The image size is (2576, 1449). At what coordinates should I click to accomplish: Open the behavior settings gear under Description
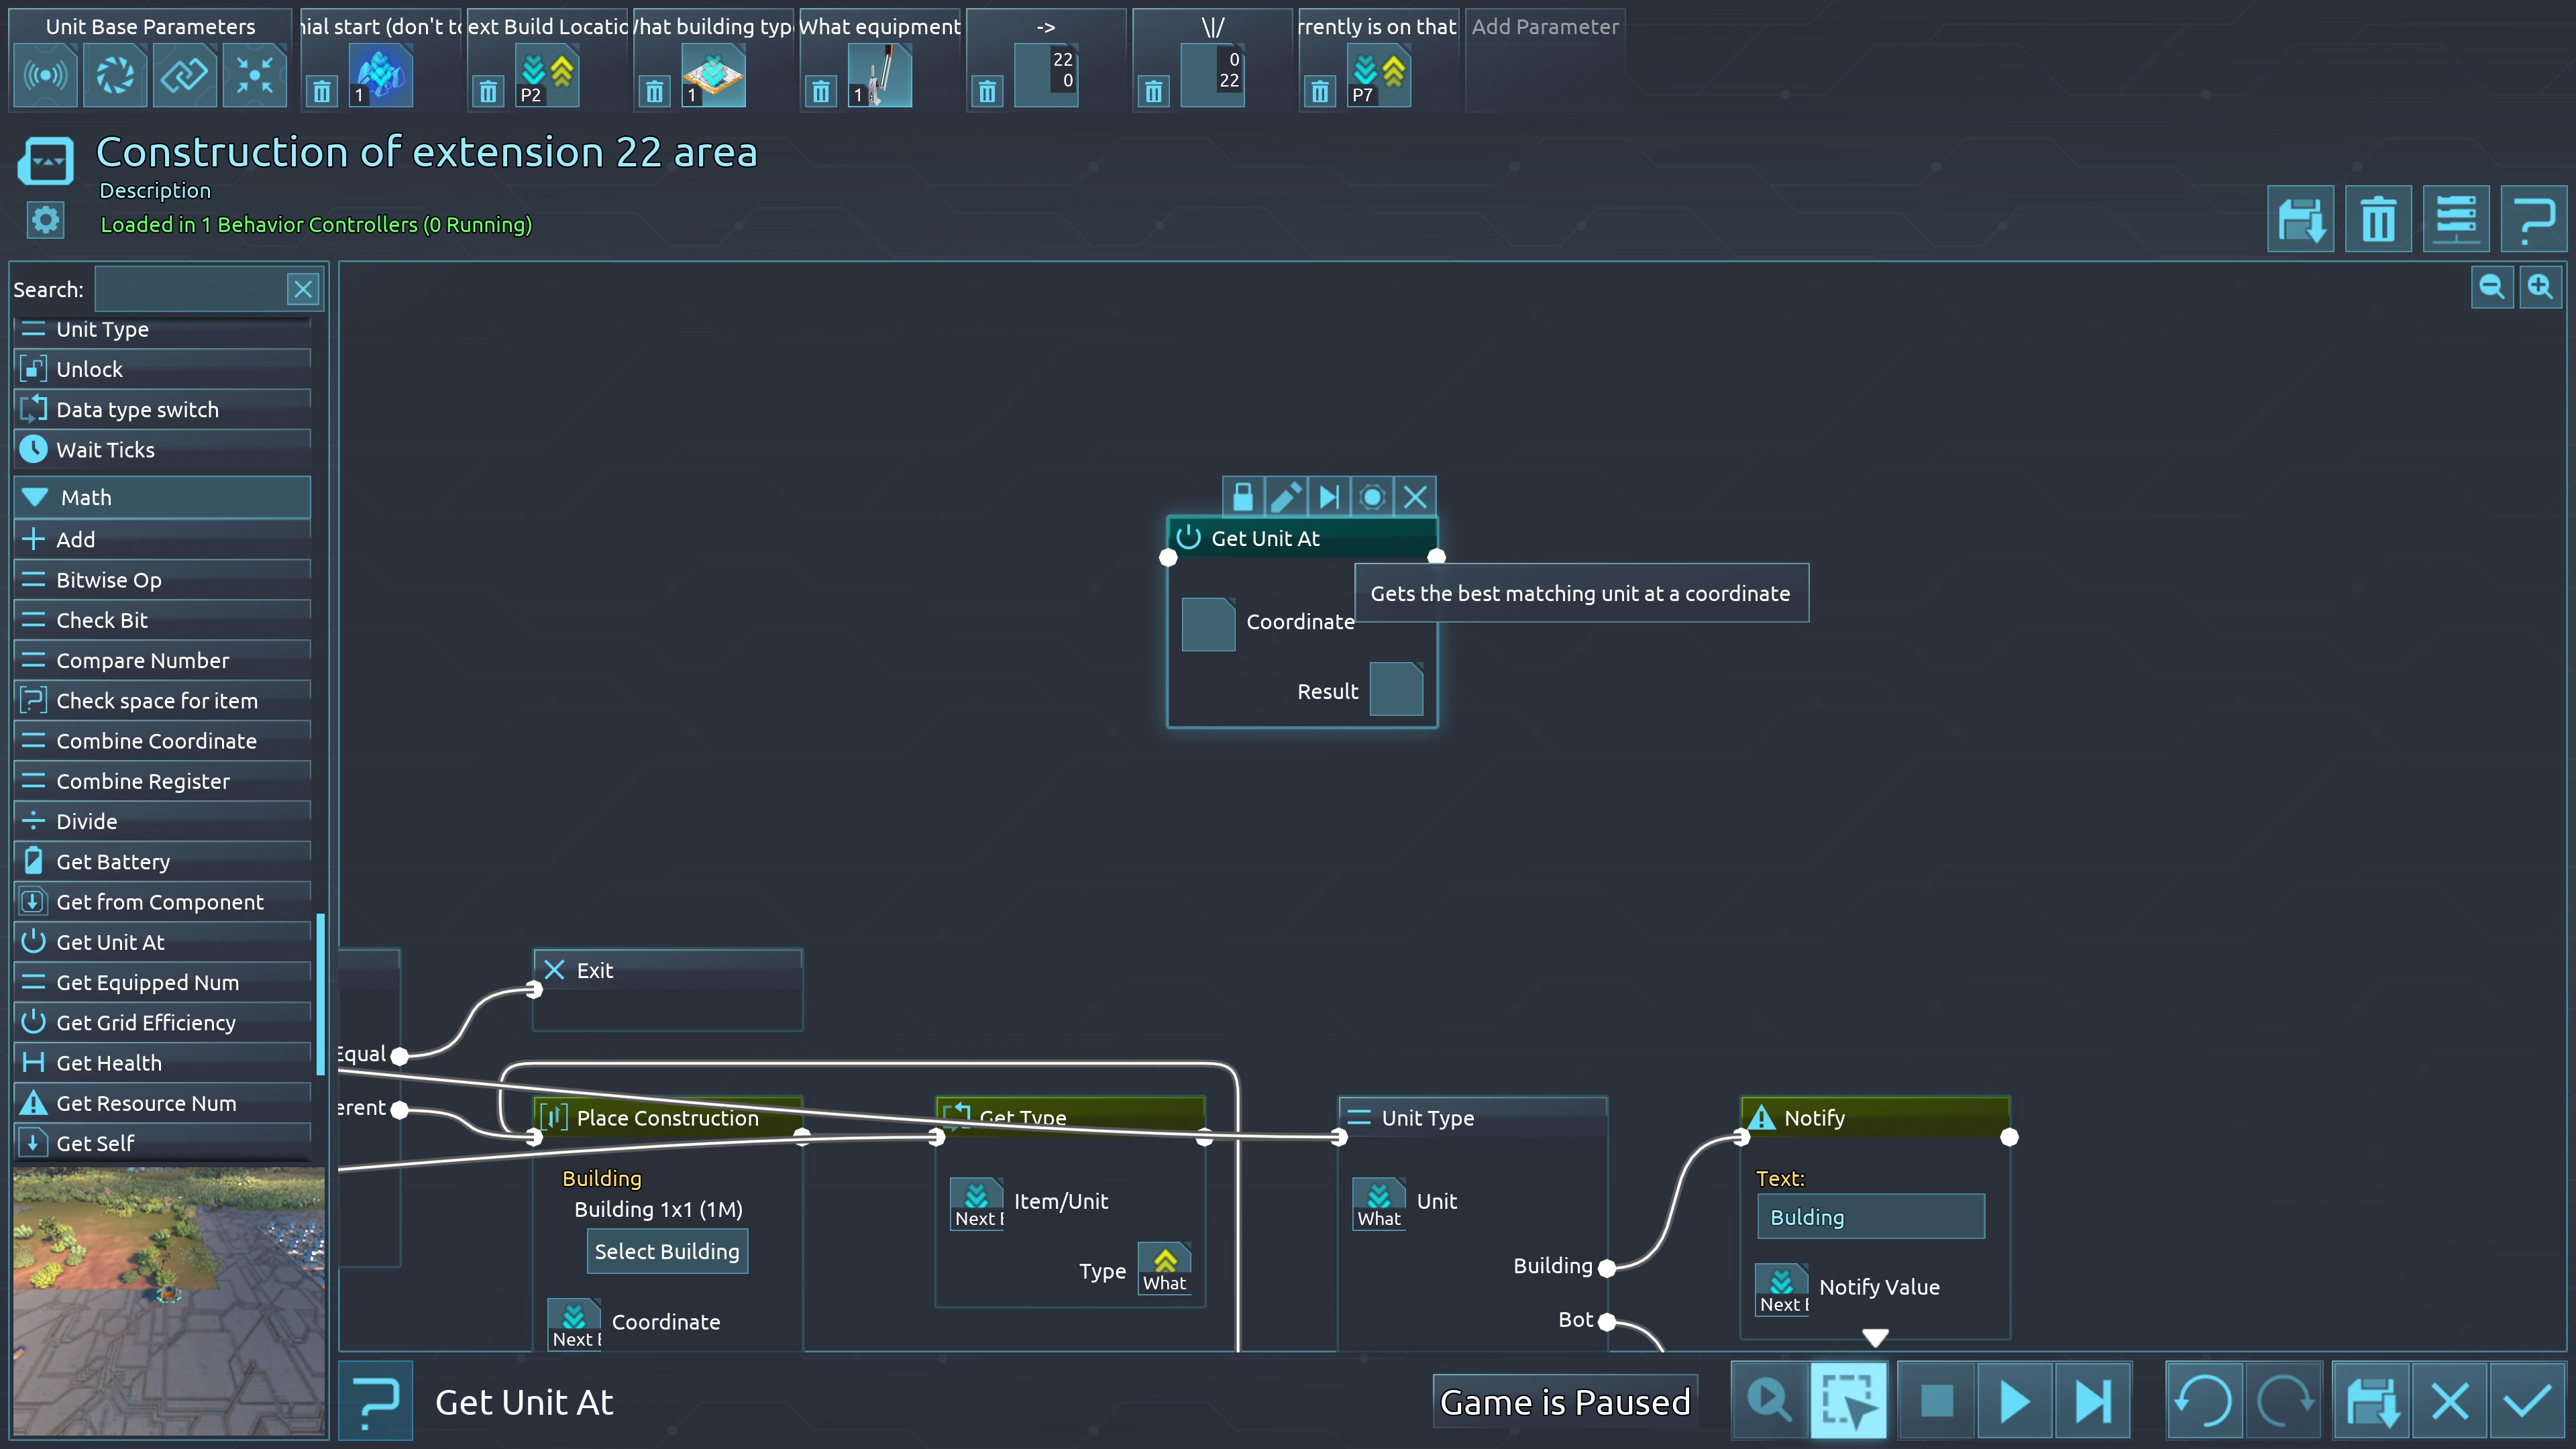pos(46,220)
